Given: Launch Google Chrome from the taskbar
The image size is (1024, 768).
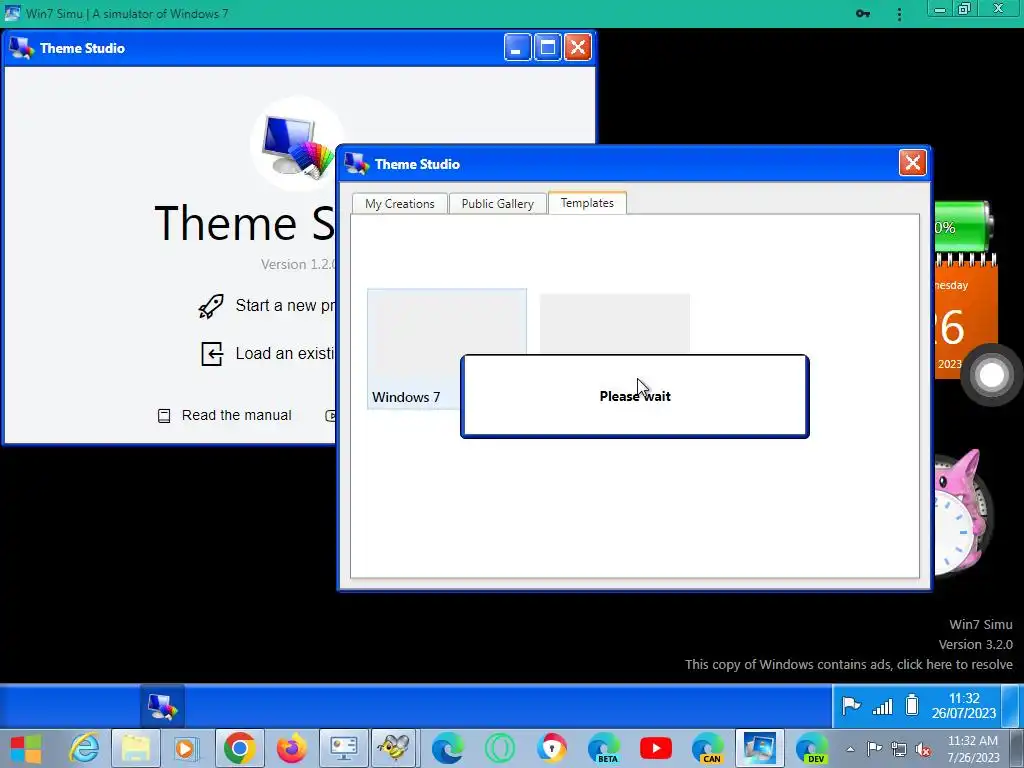Looking at the screenshot, I should 240,748.
